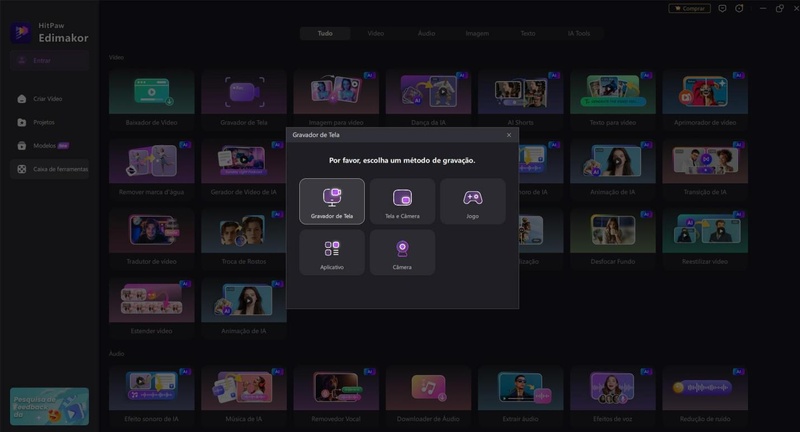Select the Aplicativo recording method
The image size is (800, 432).
[331, 252]
